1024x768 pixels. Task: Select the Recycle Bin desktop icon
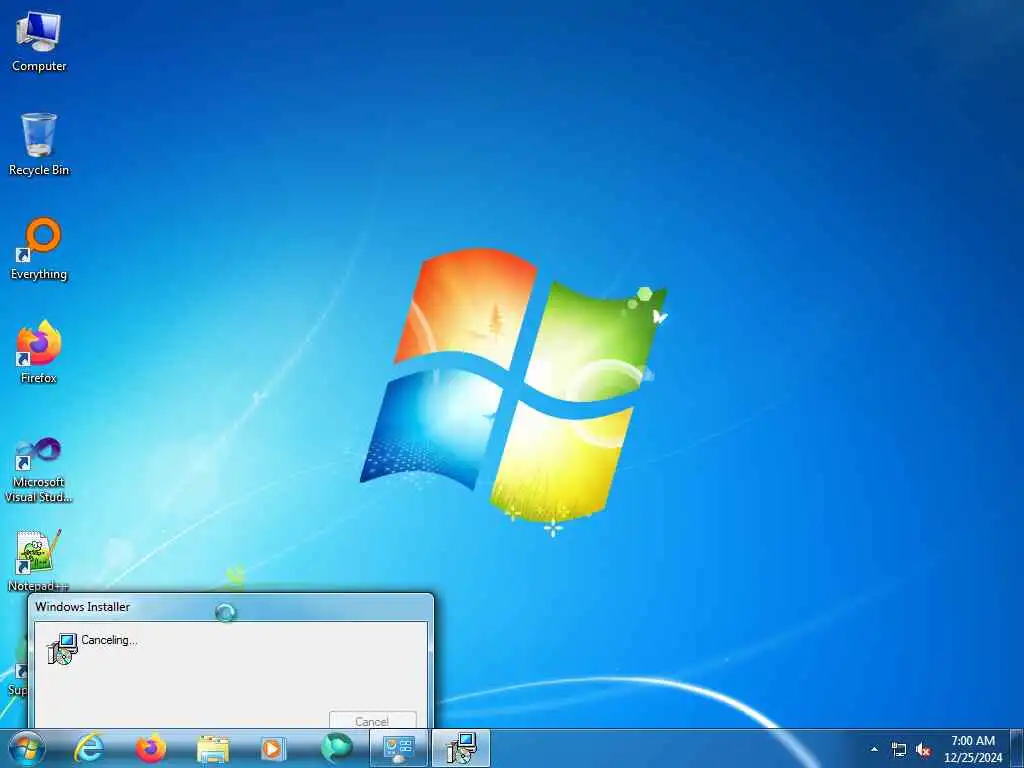(39, 144)
